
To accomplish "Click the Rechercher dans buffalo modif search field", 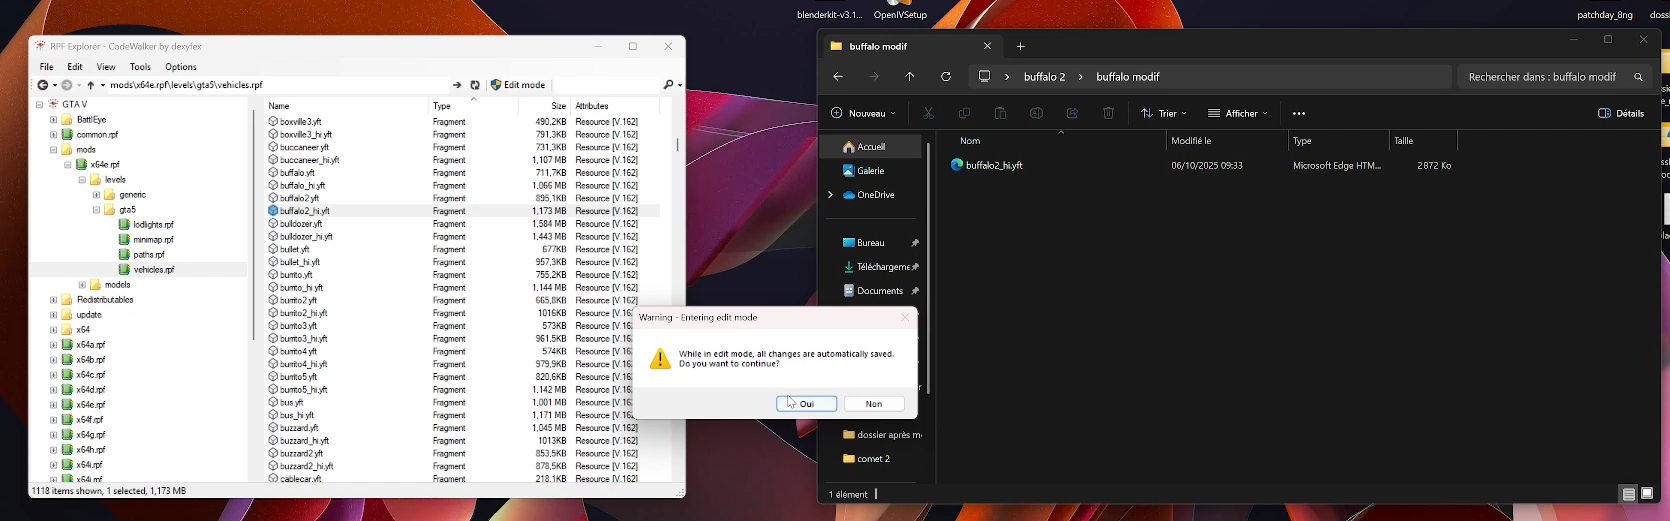I will [1541, 77].
